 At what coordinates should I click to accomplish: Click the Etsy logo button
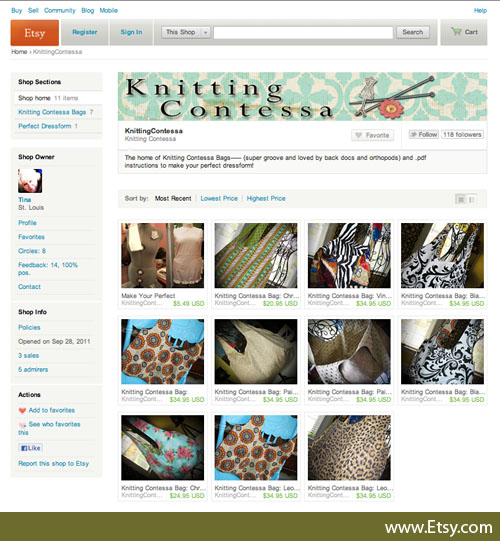click(35, 33)
